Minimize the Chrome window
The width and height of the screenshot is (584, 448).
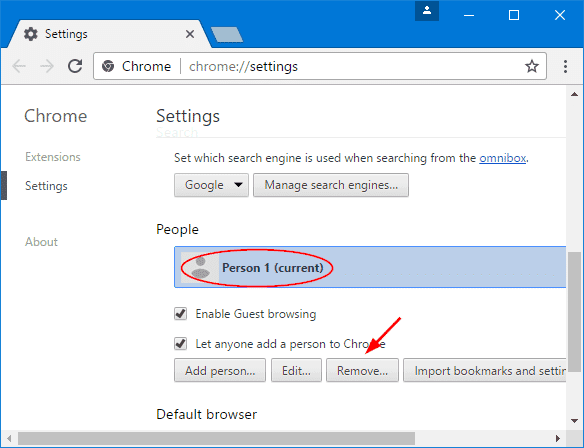point(469,15)
